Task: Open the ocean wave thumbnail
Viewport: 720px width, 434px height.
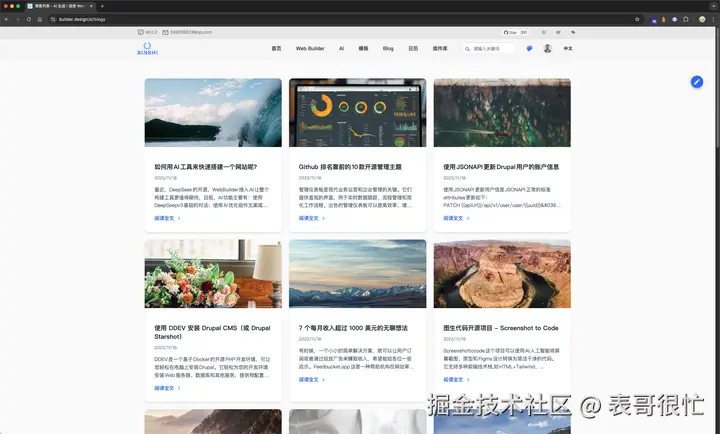Action: [x=213, y=113]
